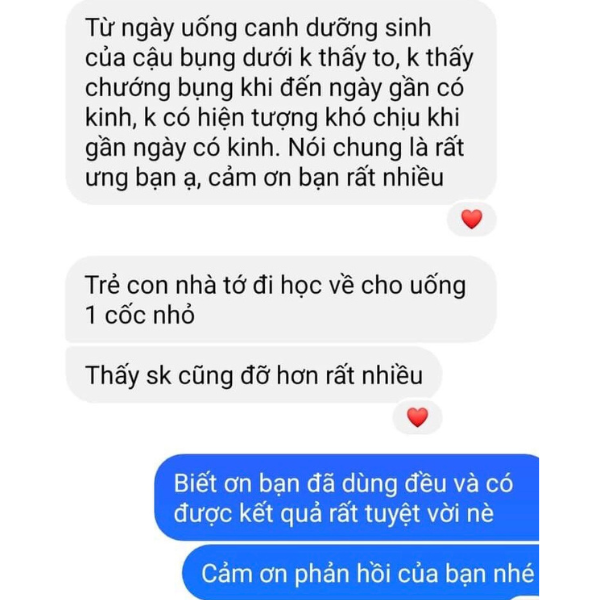Click the phrase 'Nói chung là rất ưng'
This screenshot has width=600, height=600.
click(x=275, y=163)
